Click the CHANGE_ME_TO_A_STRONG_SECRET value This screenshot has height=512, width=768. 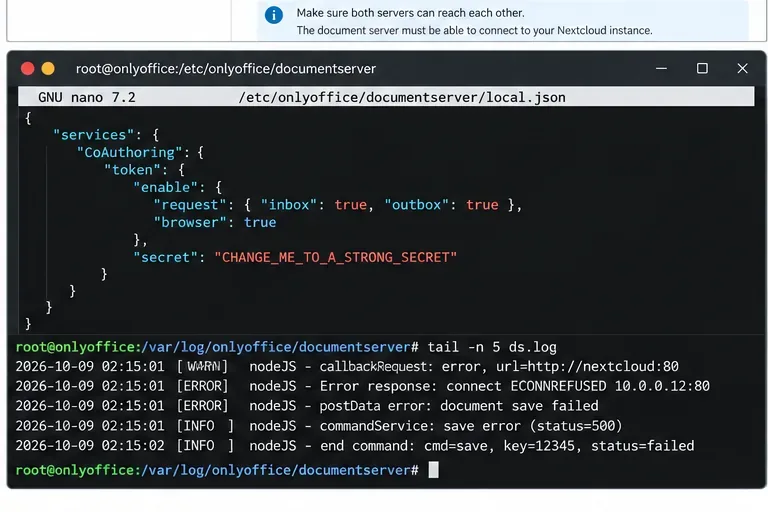coord(336,257)
